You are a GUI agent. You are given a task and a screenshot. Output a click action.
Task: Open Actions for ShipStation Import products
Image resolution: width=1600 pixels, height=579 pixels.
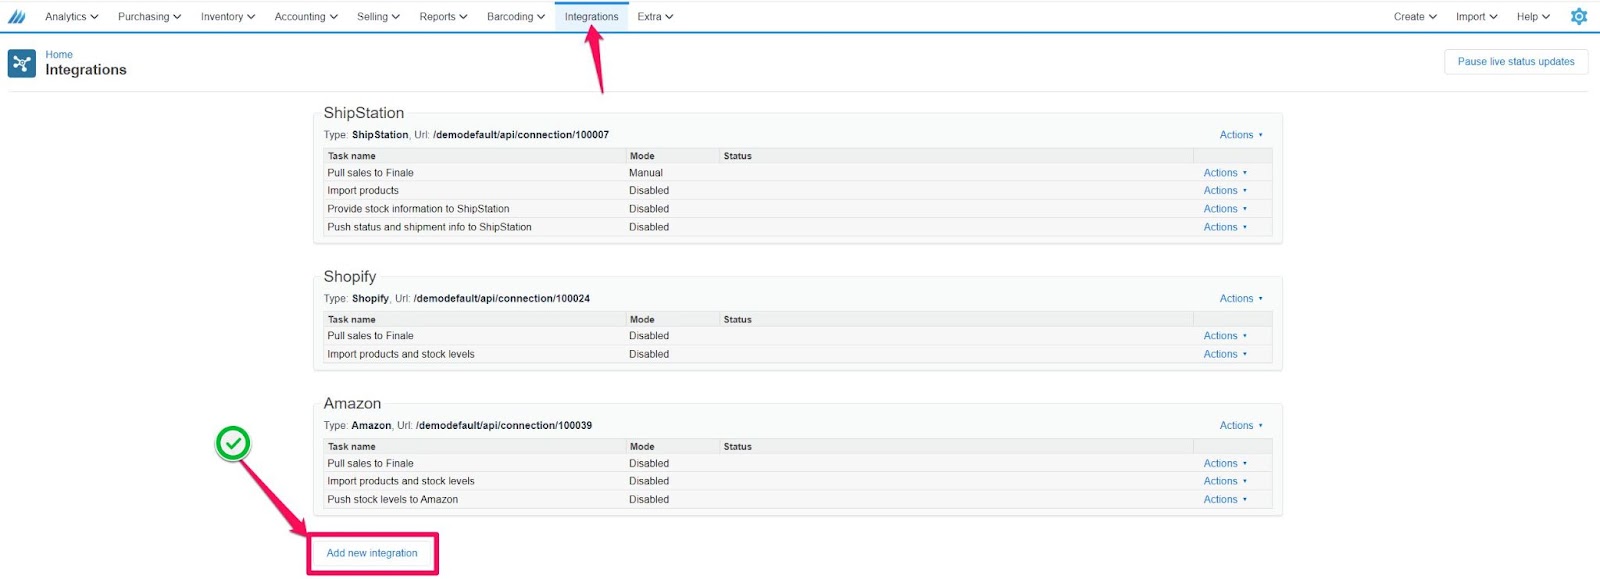(x=1225, y=191)
